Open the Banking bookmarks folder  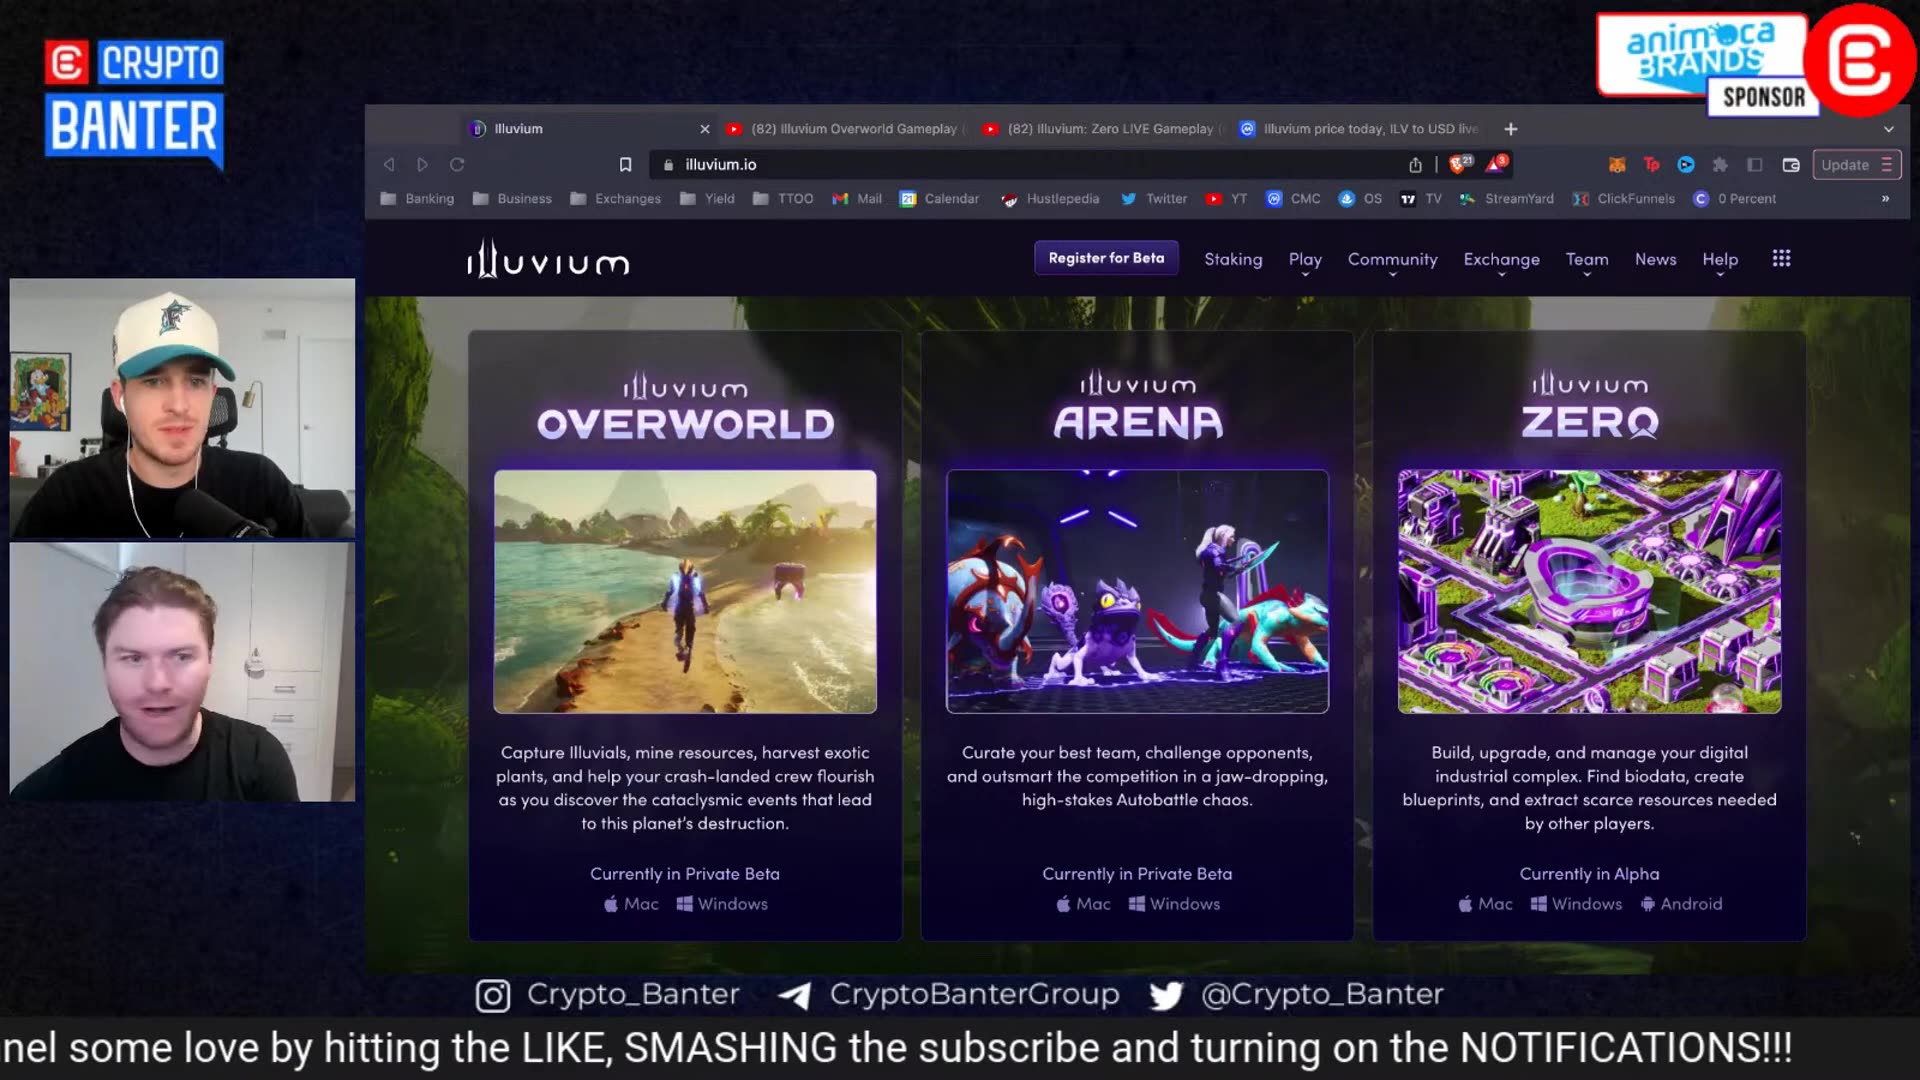tap(417, 199)
